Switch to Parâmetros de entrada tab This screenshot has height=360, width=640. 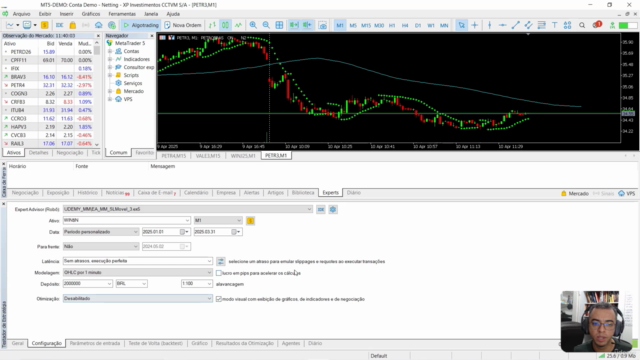(95, 343)
